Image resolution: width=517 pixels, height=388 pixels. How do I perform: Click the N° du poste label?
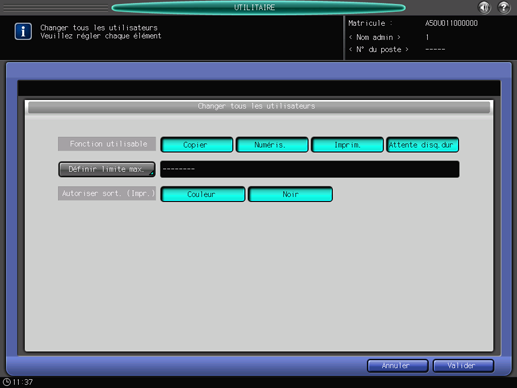click(379, 49)
